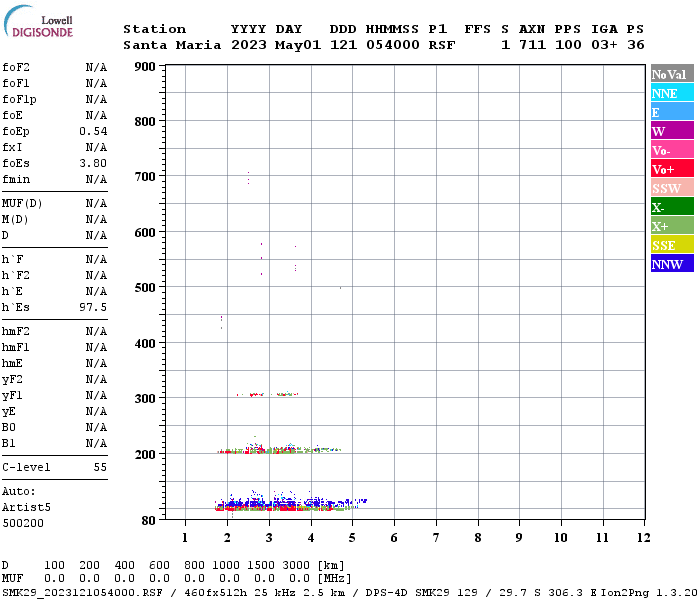The image size is (700, 600).
Task: Select the Vo- pink legend swatch
Action: coord(672,150)
